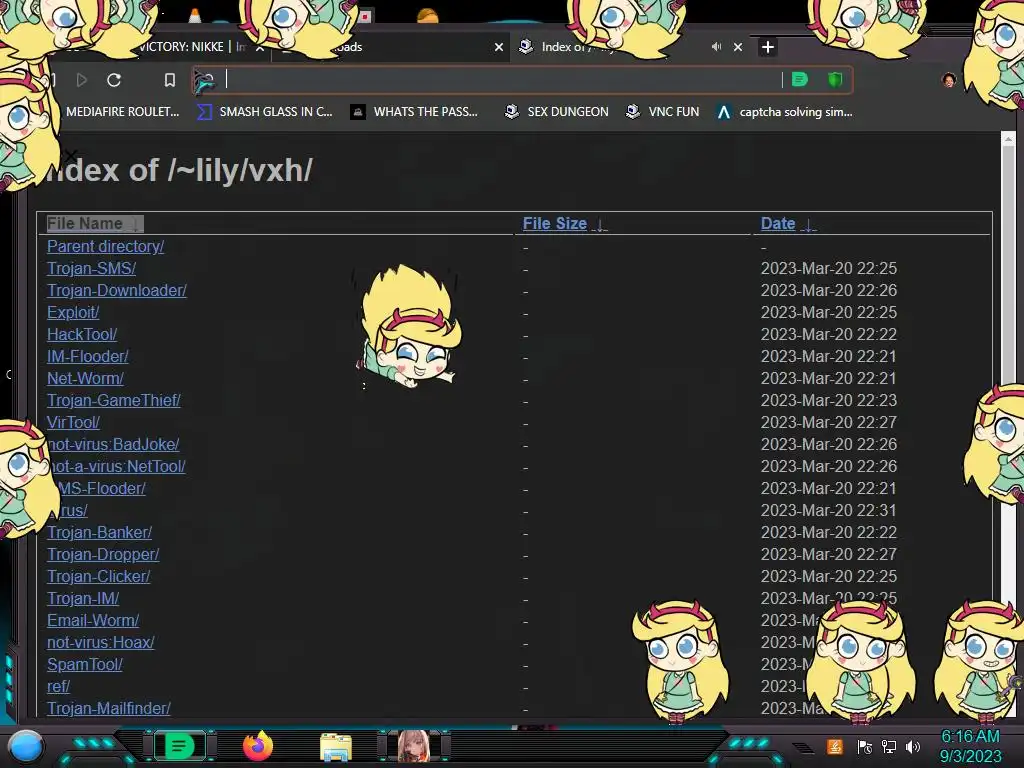Reload the page with the refresh icon
The image size is (1024, 768).
pyautogui.click(x=114, y=80)
